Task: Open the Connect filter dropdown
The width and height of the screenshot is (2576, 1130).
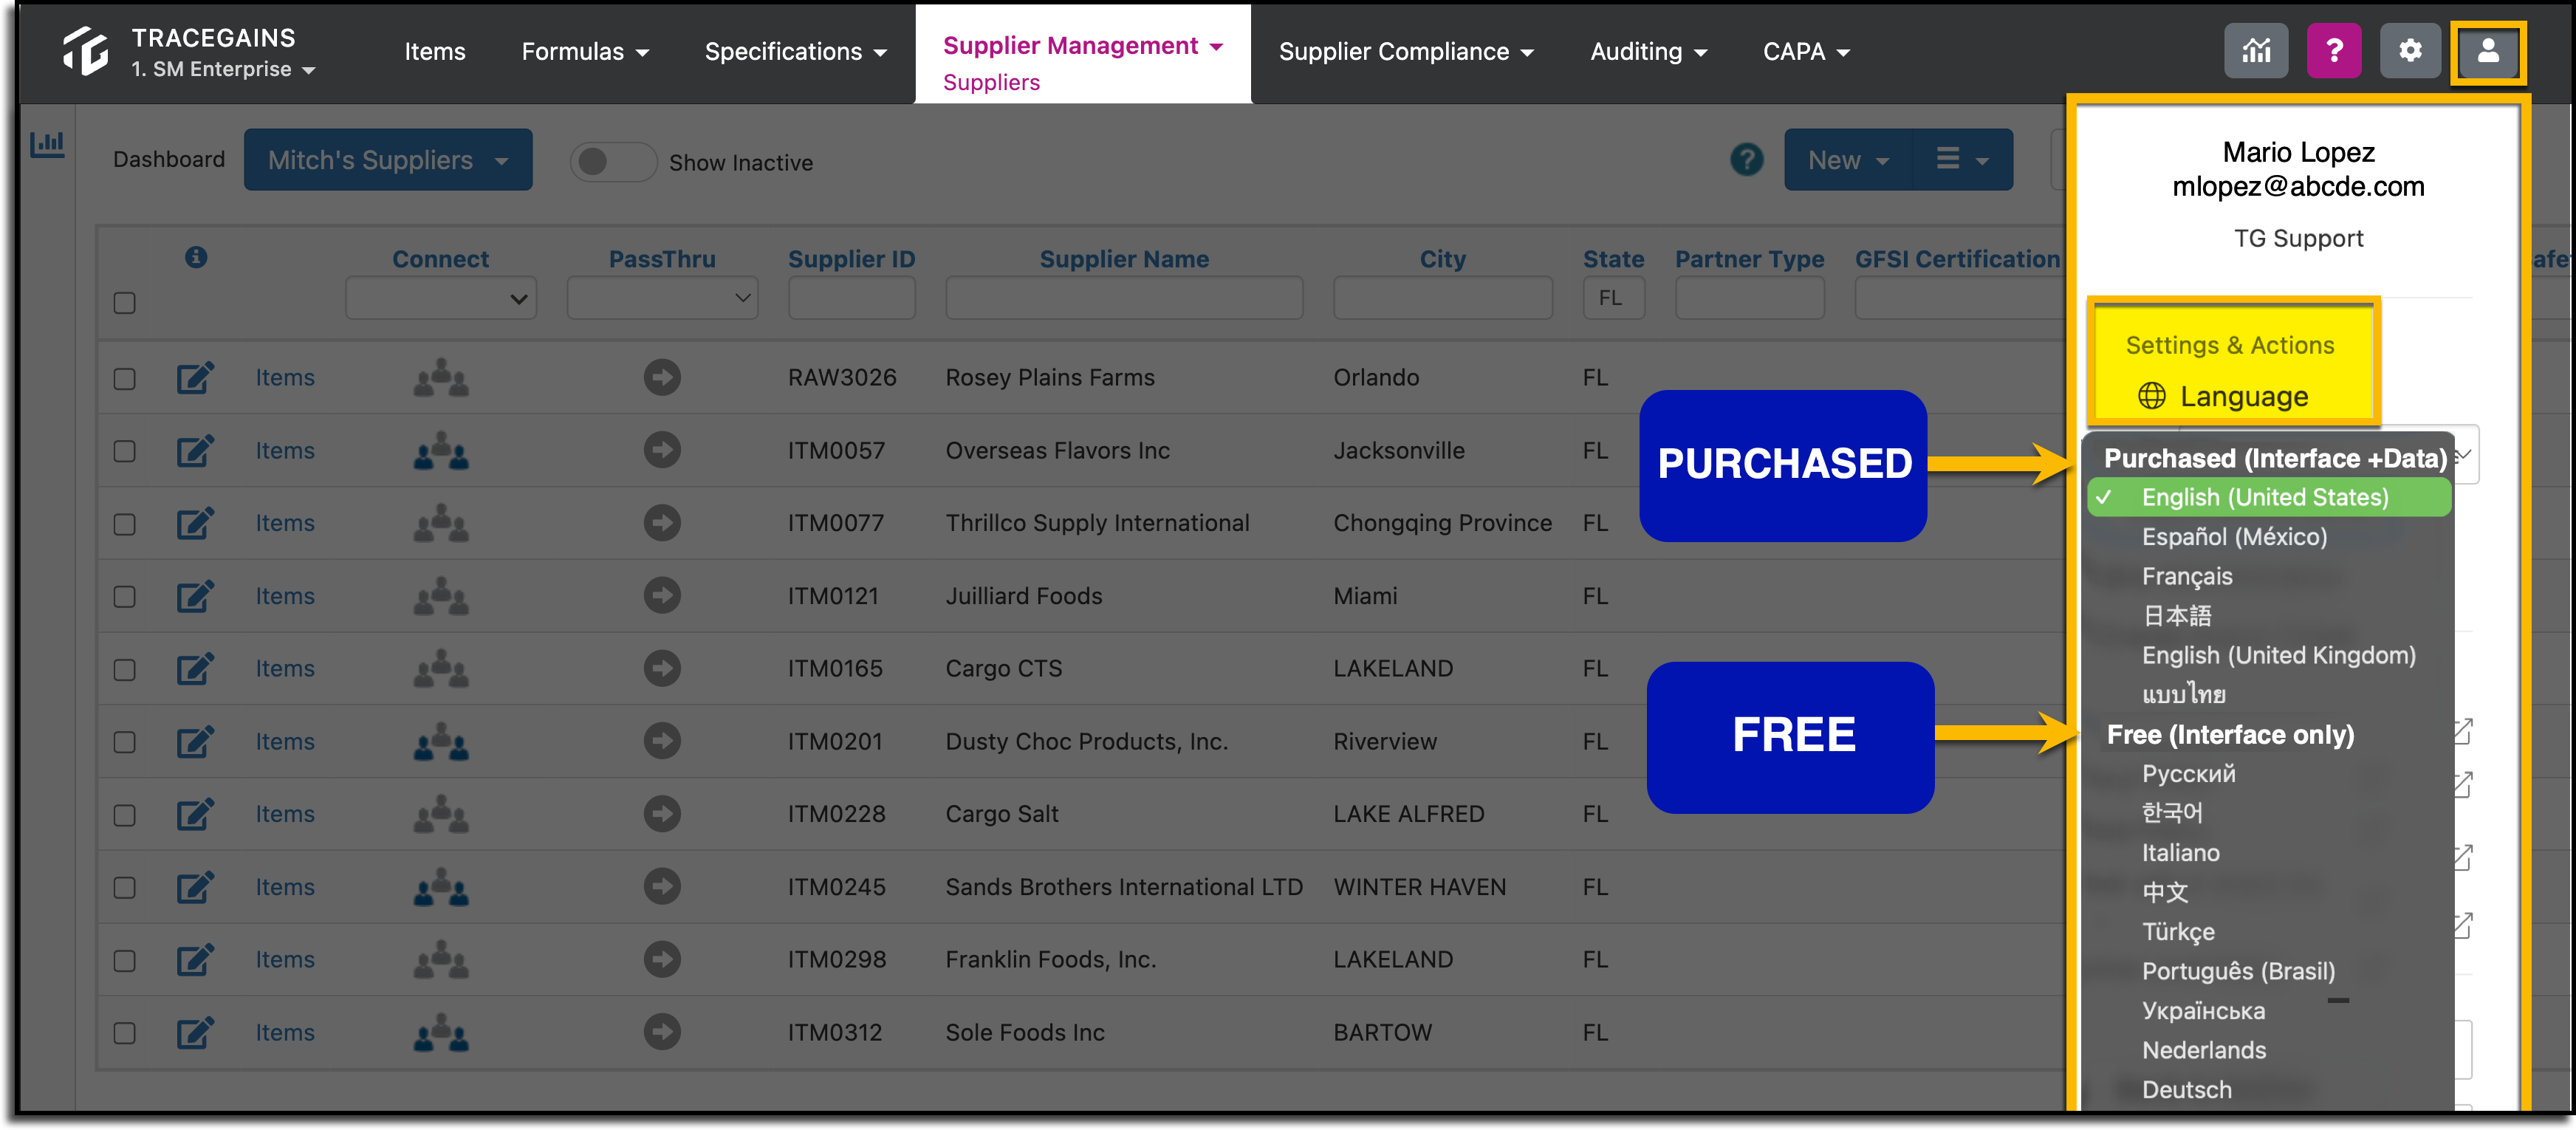Action: pos(441,298)
